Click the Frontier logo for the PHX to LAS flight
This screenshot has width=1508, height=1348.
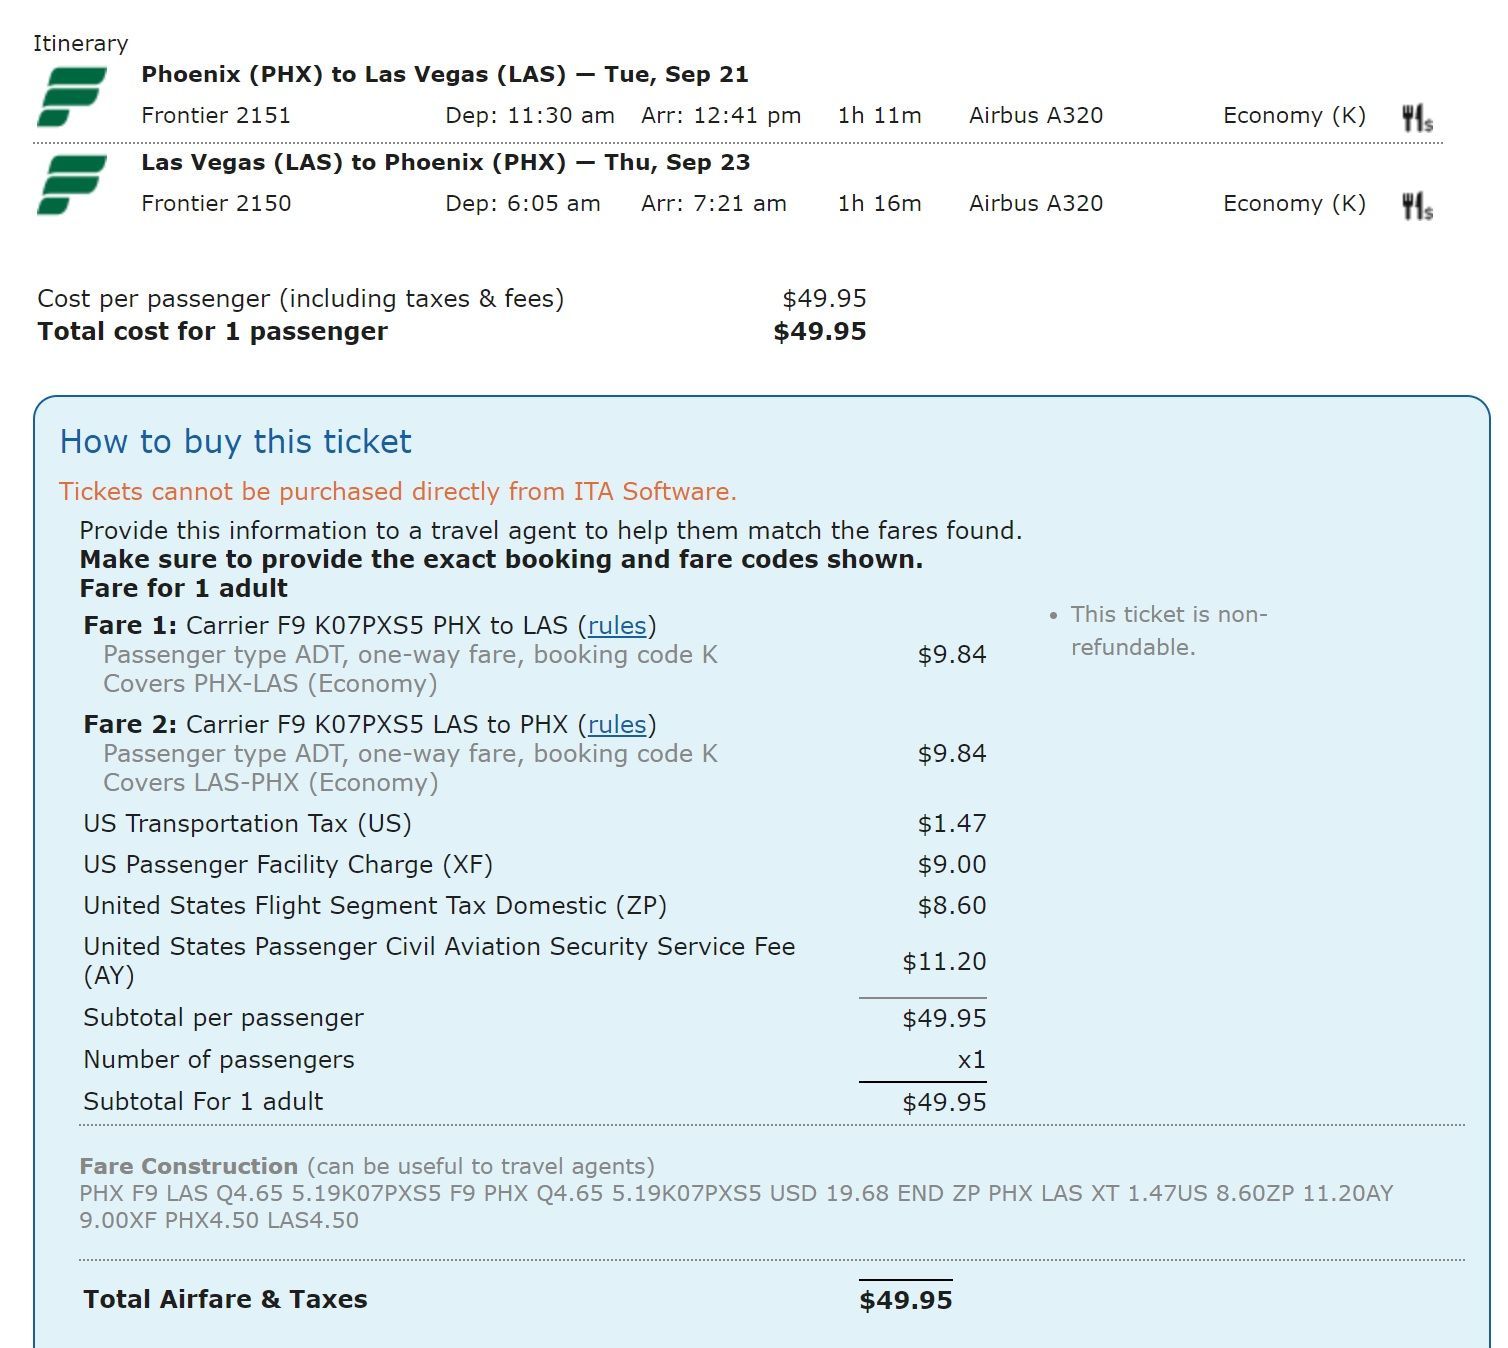click(x=71, y=97)
